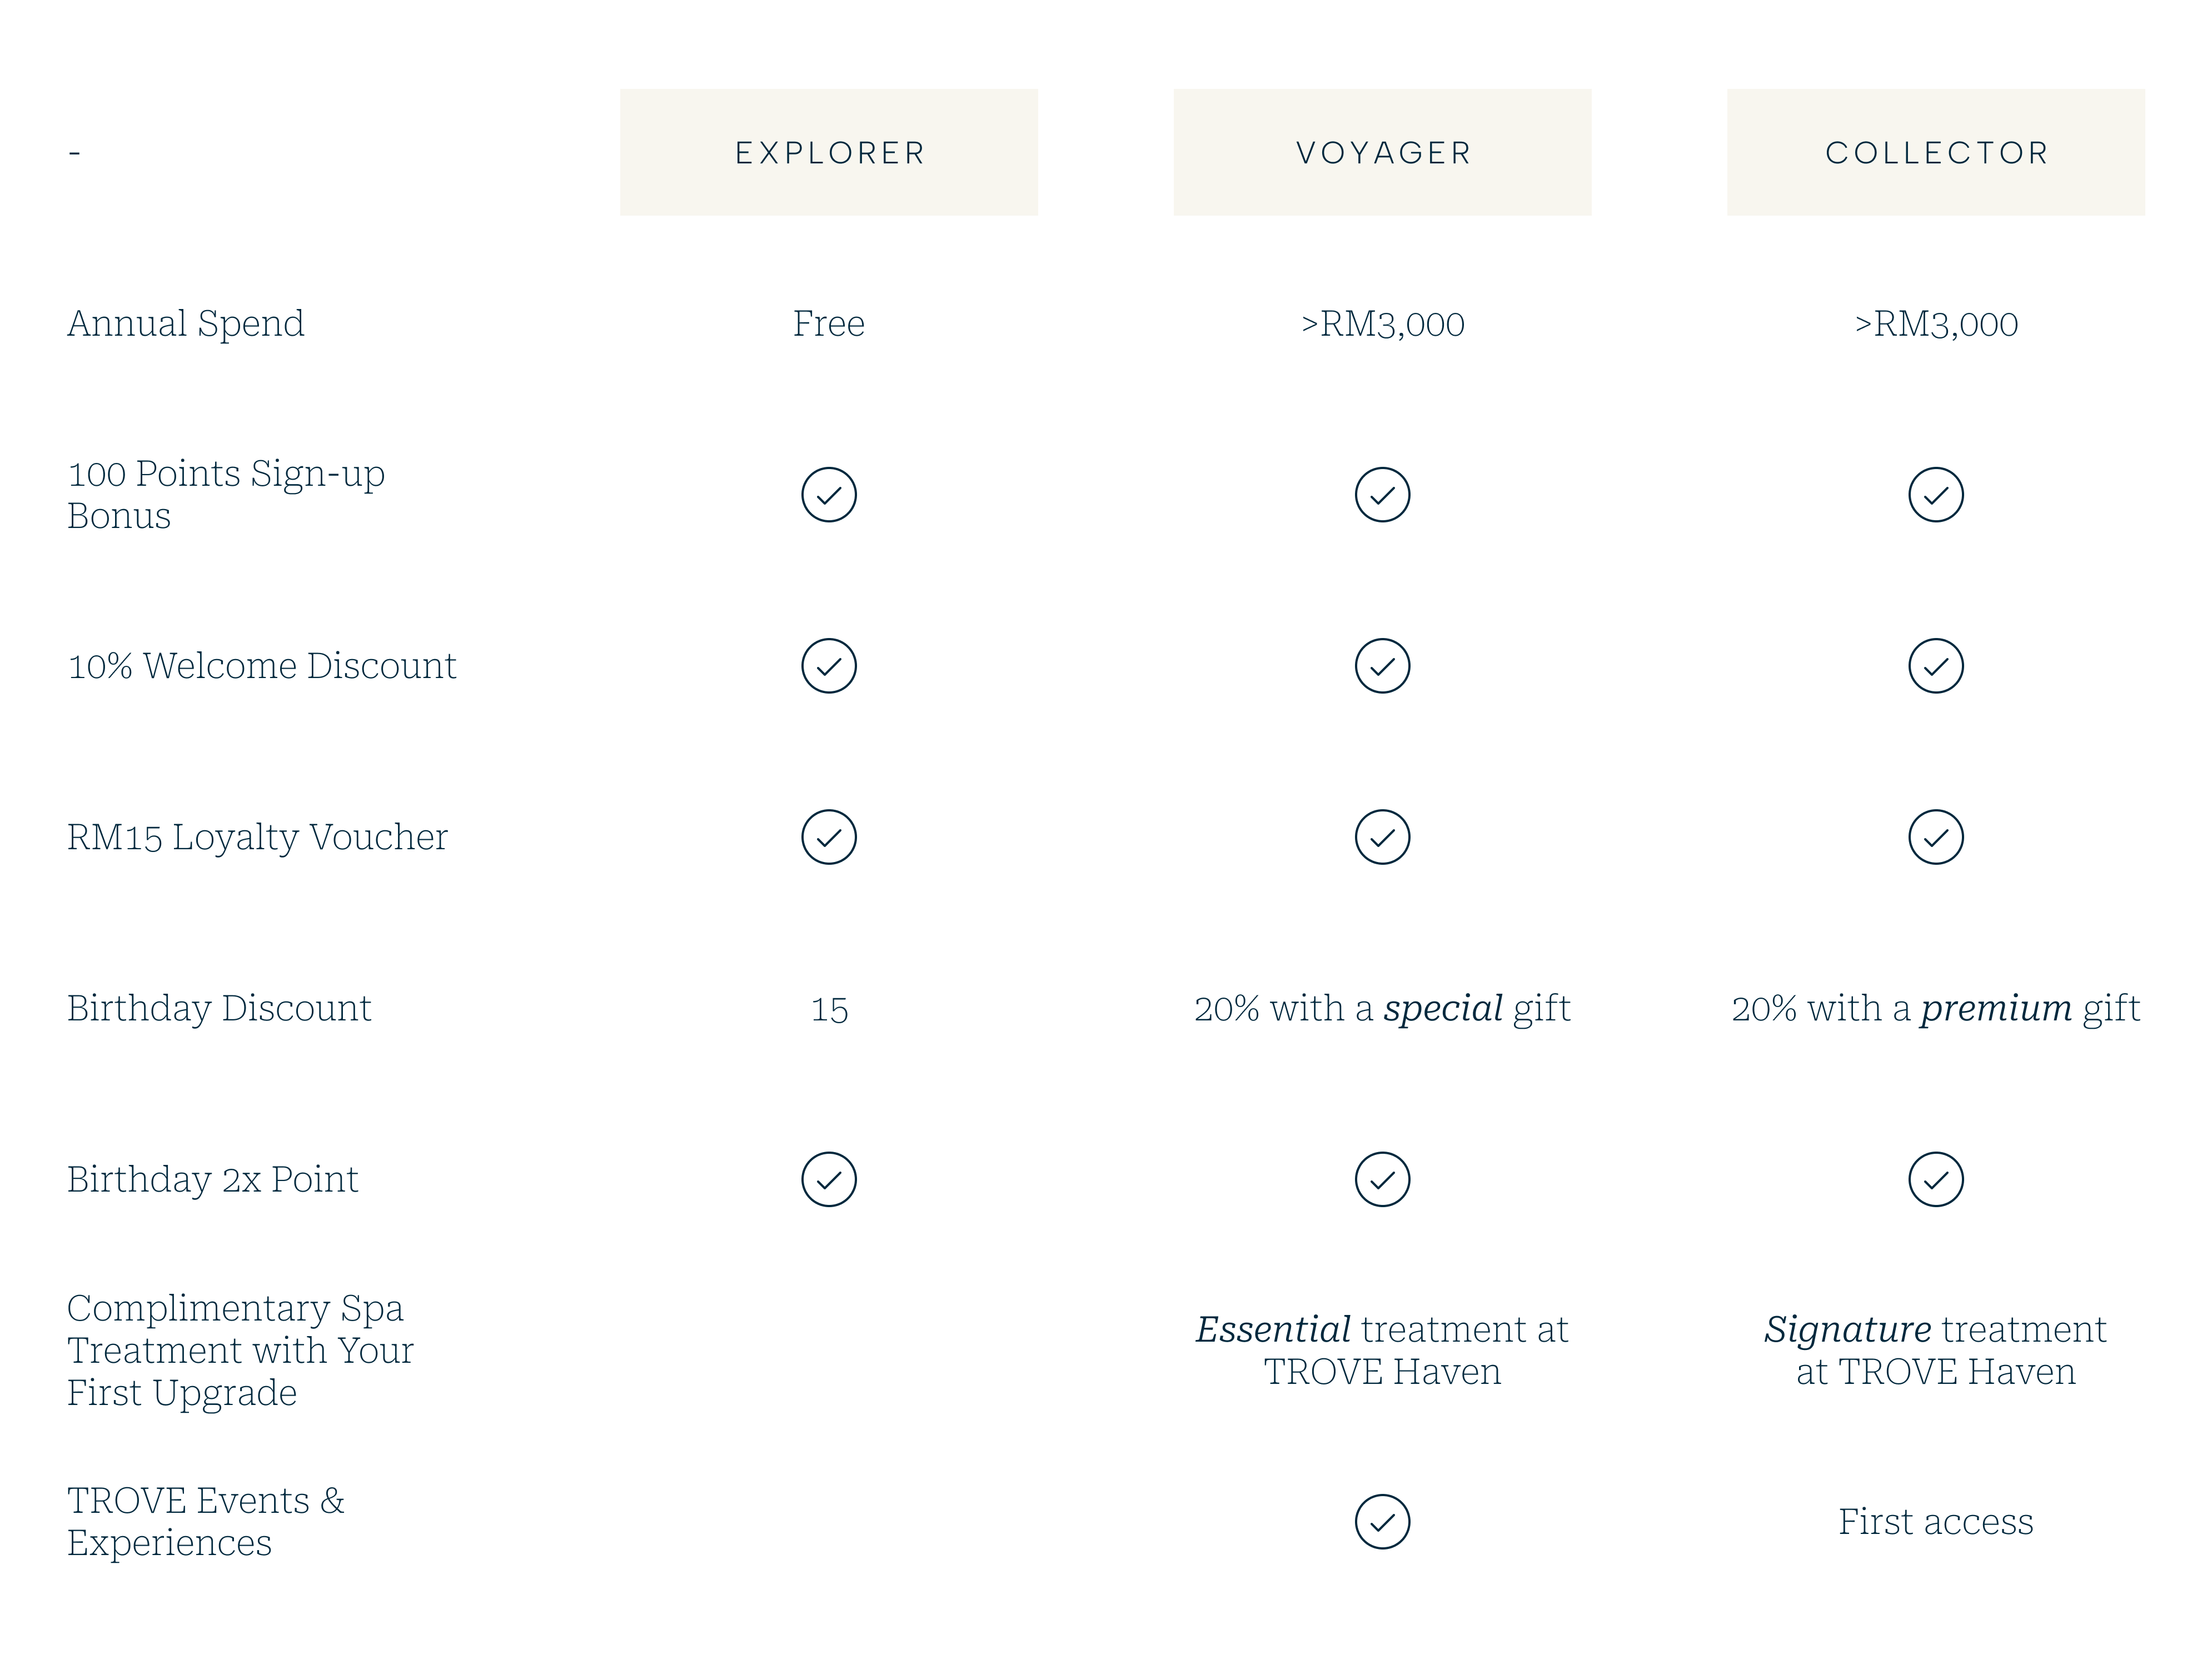Click Explorer's Birthday 2x Point checkmark
This screenshot has height=1674, width=2212.
829,1179
